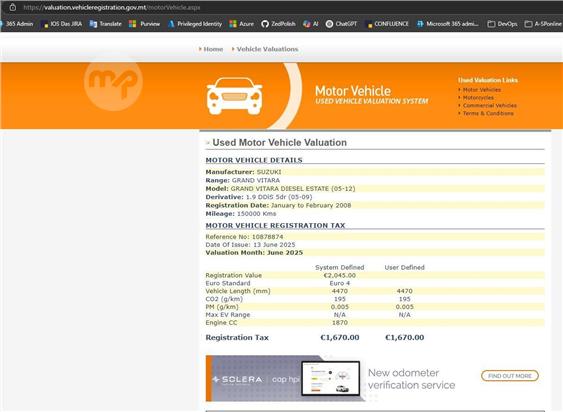Open the ZedPolish GitHub bookmark
563x412 pixels.
click(278, 24)
